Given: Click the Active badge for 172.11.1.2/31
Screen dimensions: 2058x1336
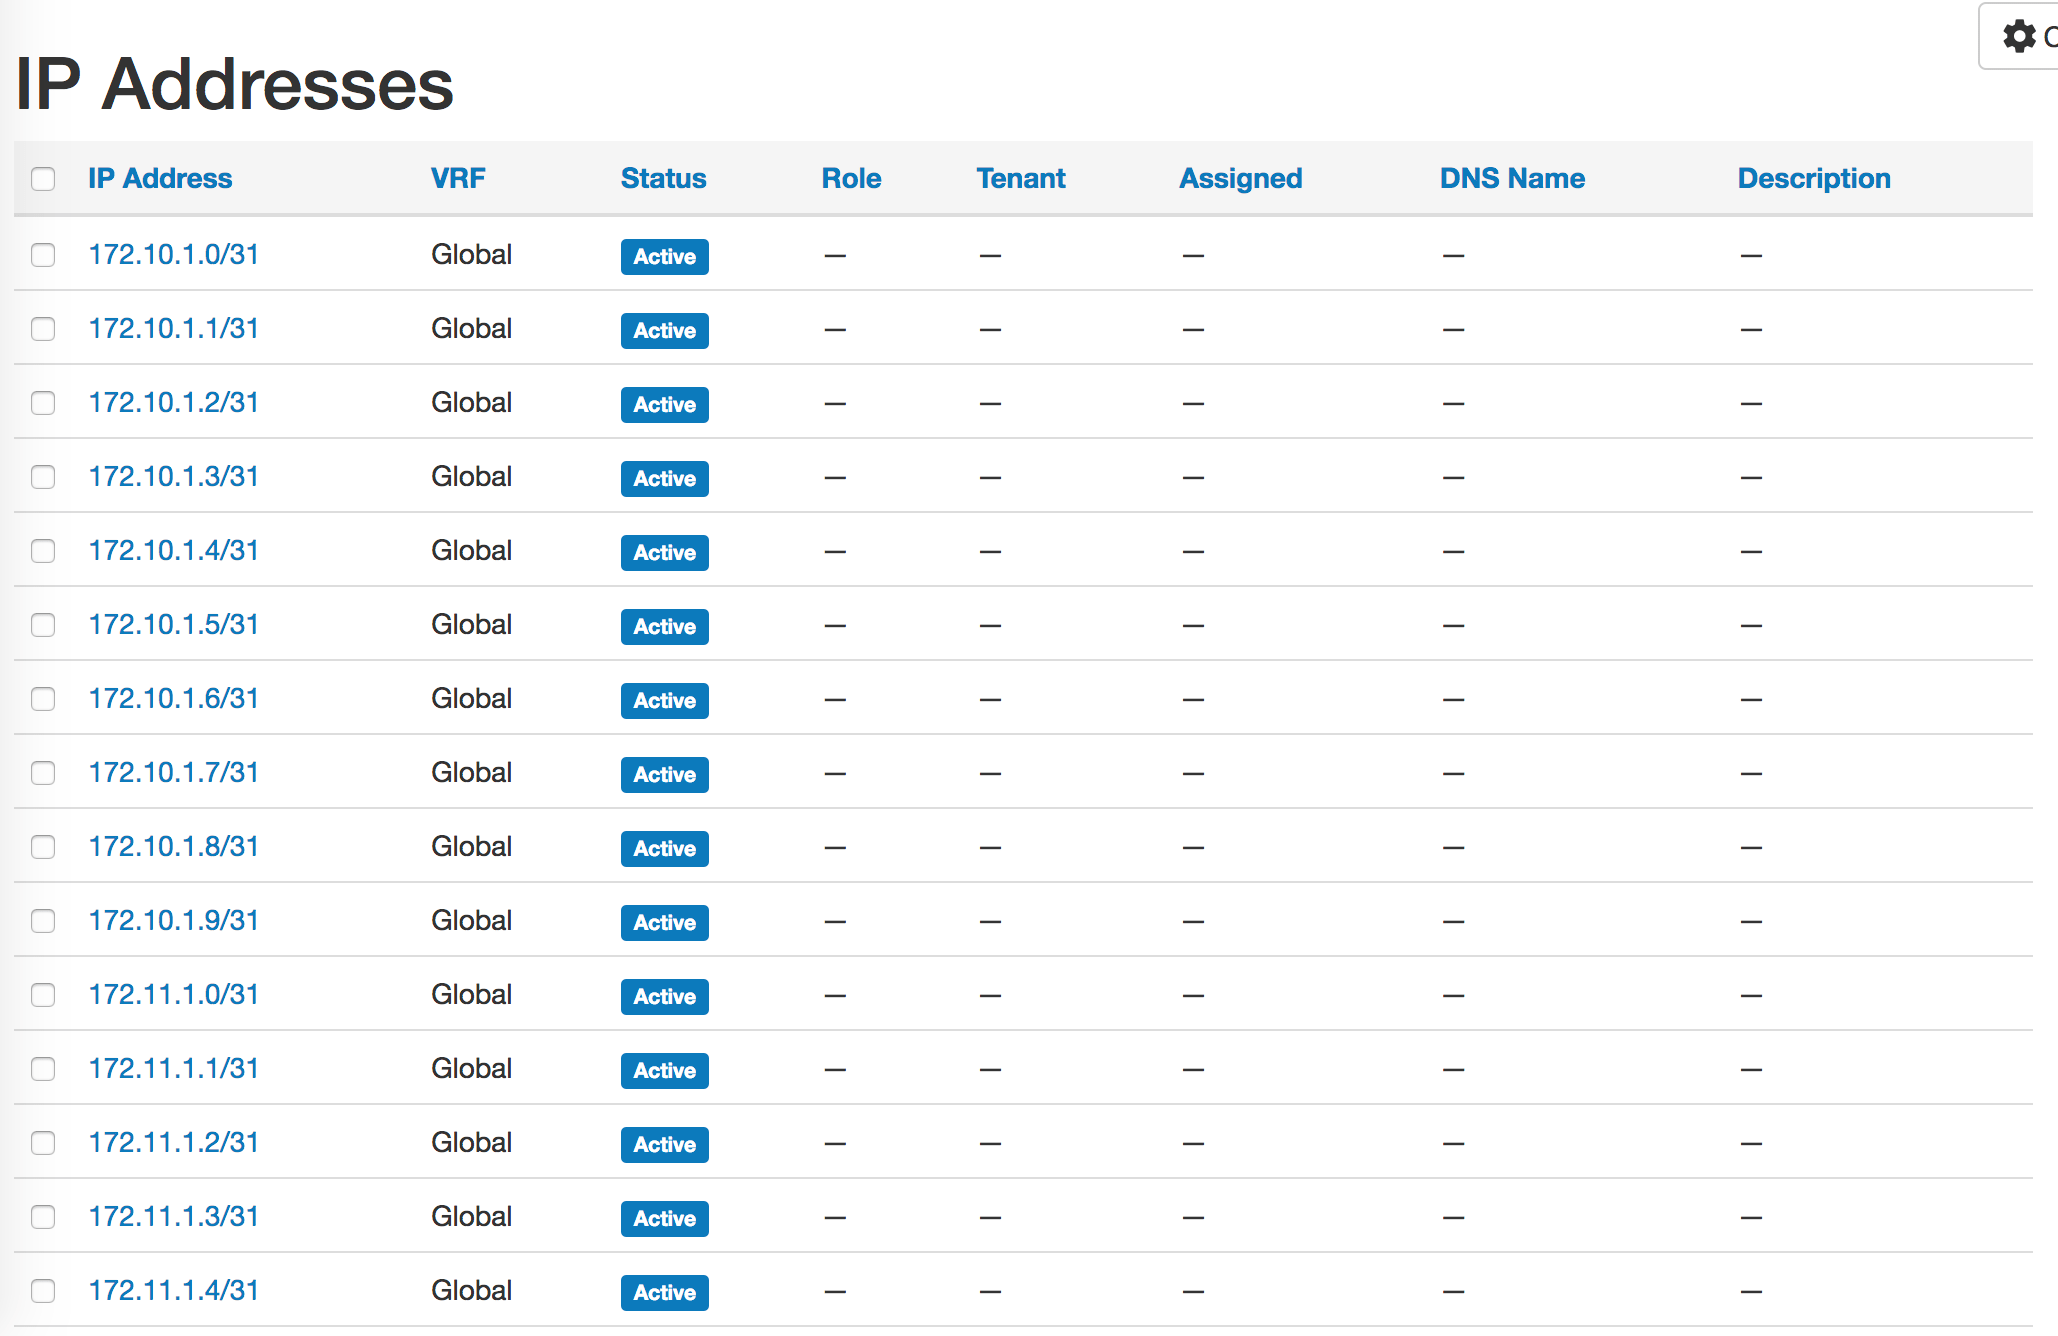Looking at the screenshot, I should [x=664, y=1144].
